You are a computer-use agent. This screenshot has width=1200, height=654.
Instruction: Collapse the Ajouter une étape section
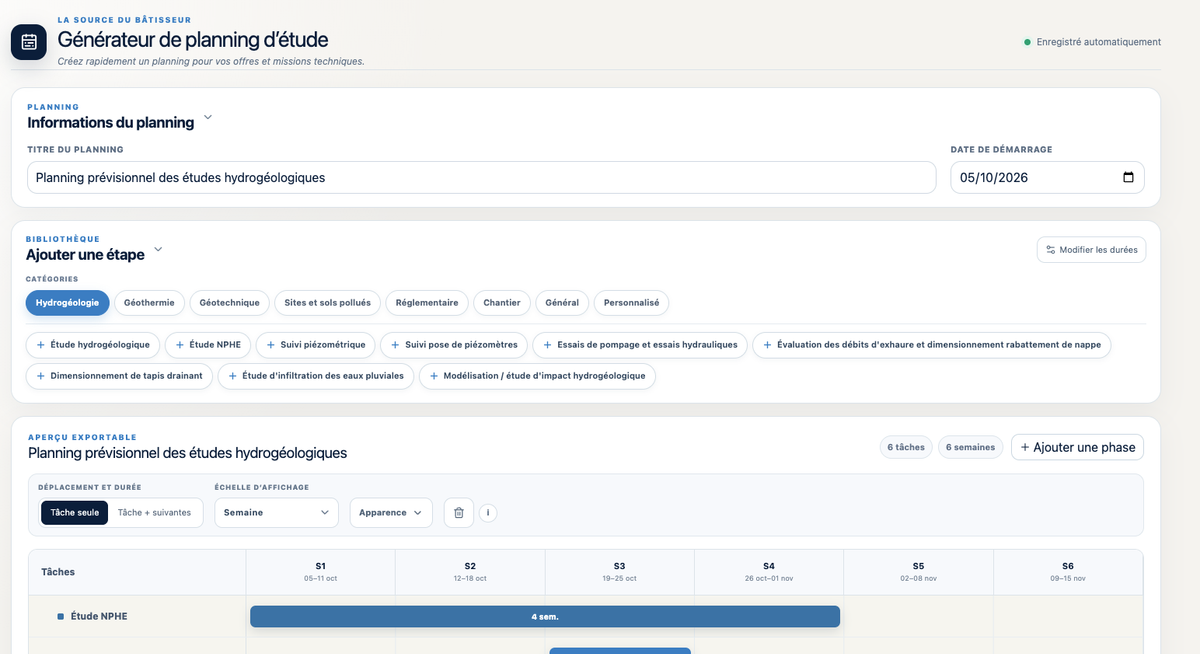pyautogui.click(x=158, y=249)
